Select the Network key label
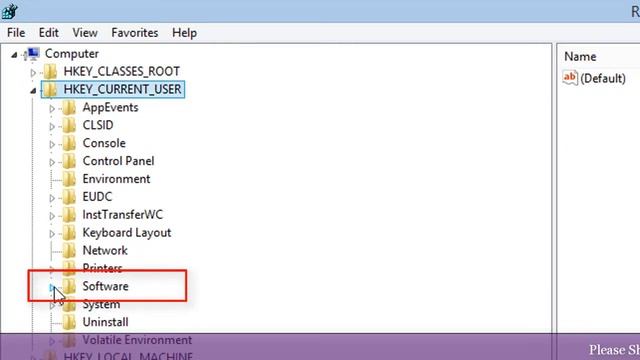Viewport: 640px width, 360px height. tap(105, 251)
